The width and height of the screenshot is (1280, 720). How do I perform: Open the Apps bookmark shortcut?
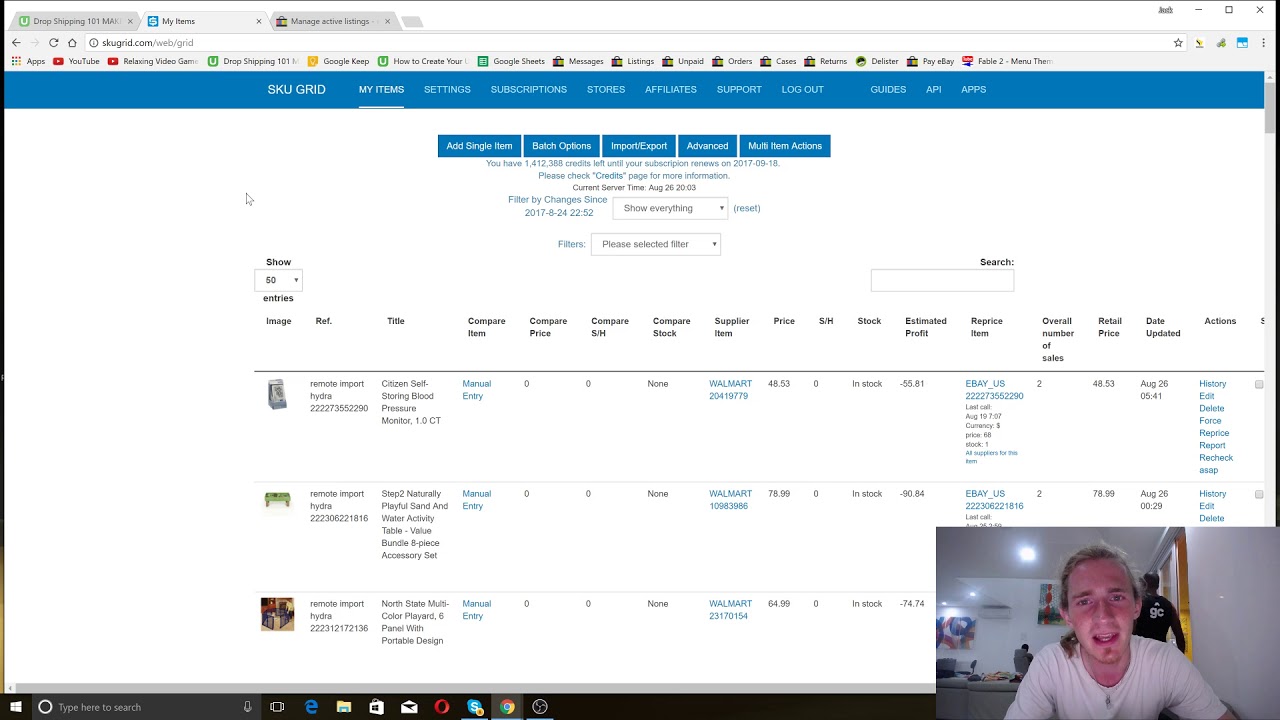point(28,61)
